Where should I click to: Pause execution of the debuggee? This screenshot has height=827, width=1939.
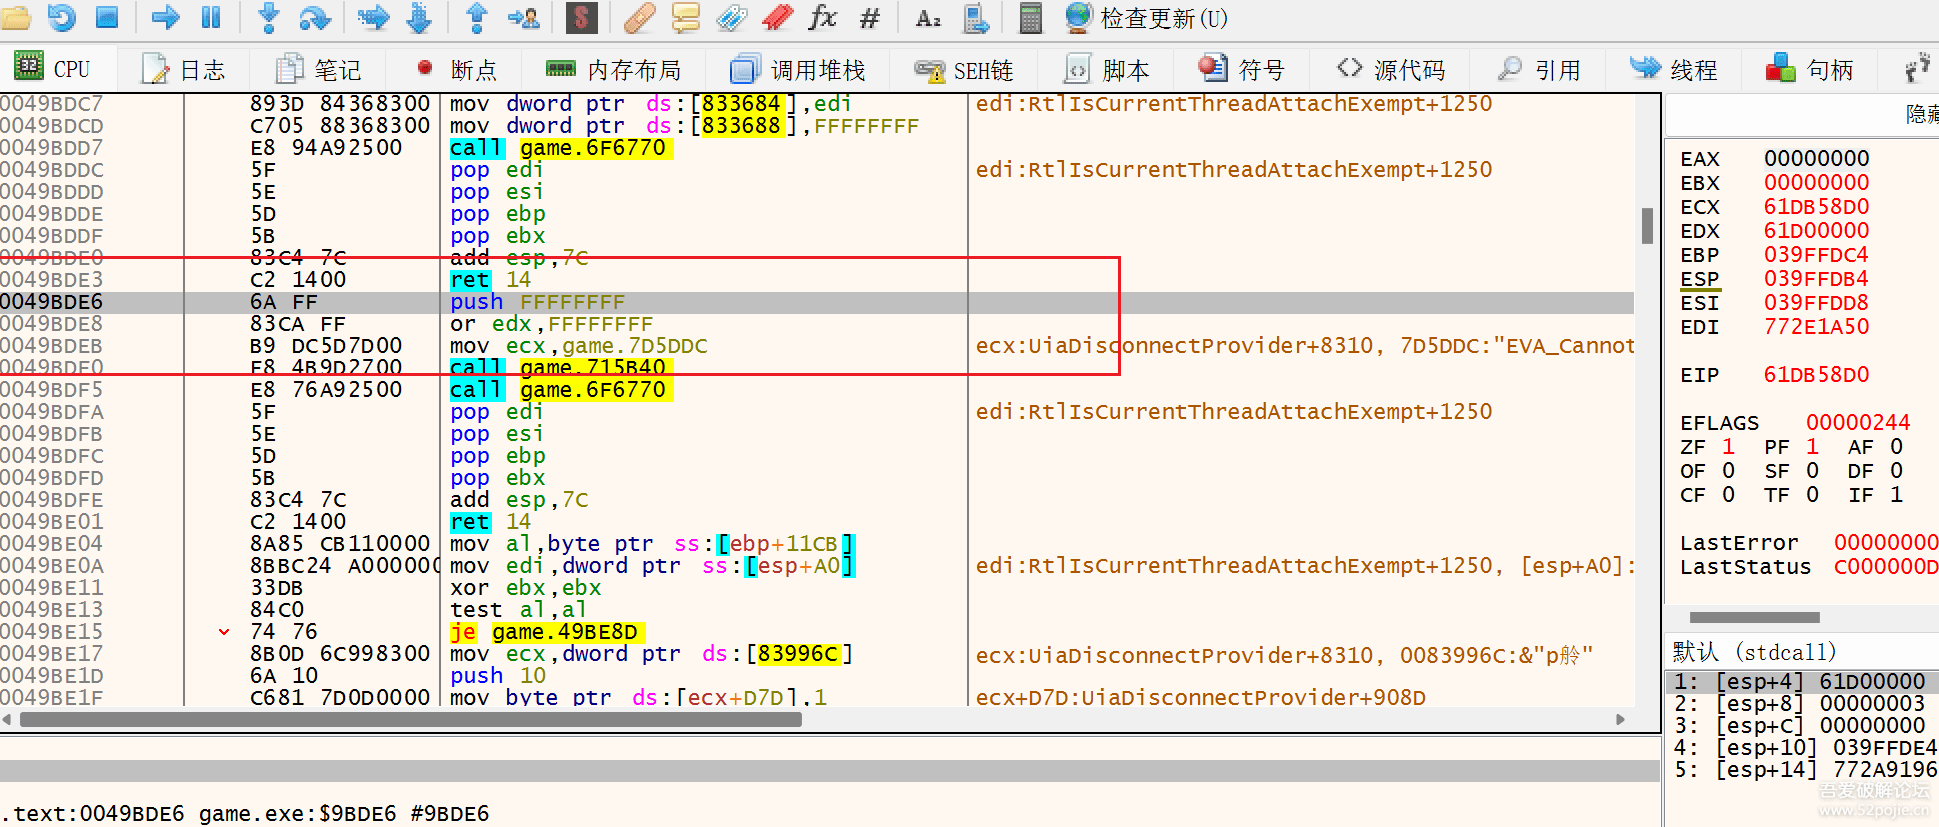(211, 17)
